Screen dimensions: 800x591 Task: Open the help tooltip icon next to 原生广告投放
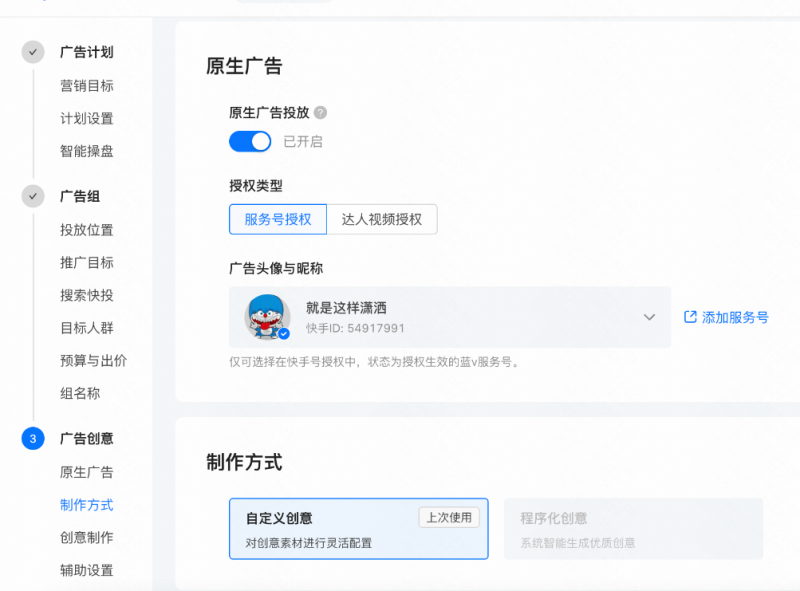[x=319, y=113]
